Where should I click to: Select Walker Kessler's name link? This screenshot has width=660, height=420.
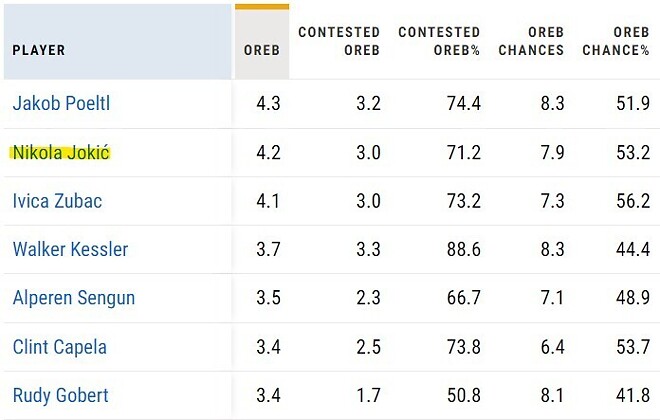tap(70, 250)
